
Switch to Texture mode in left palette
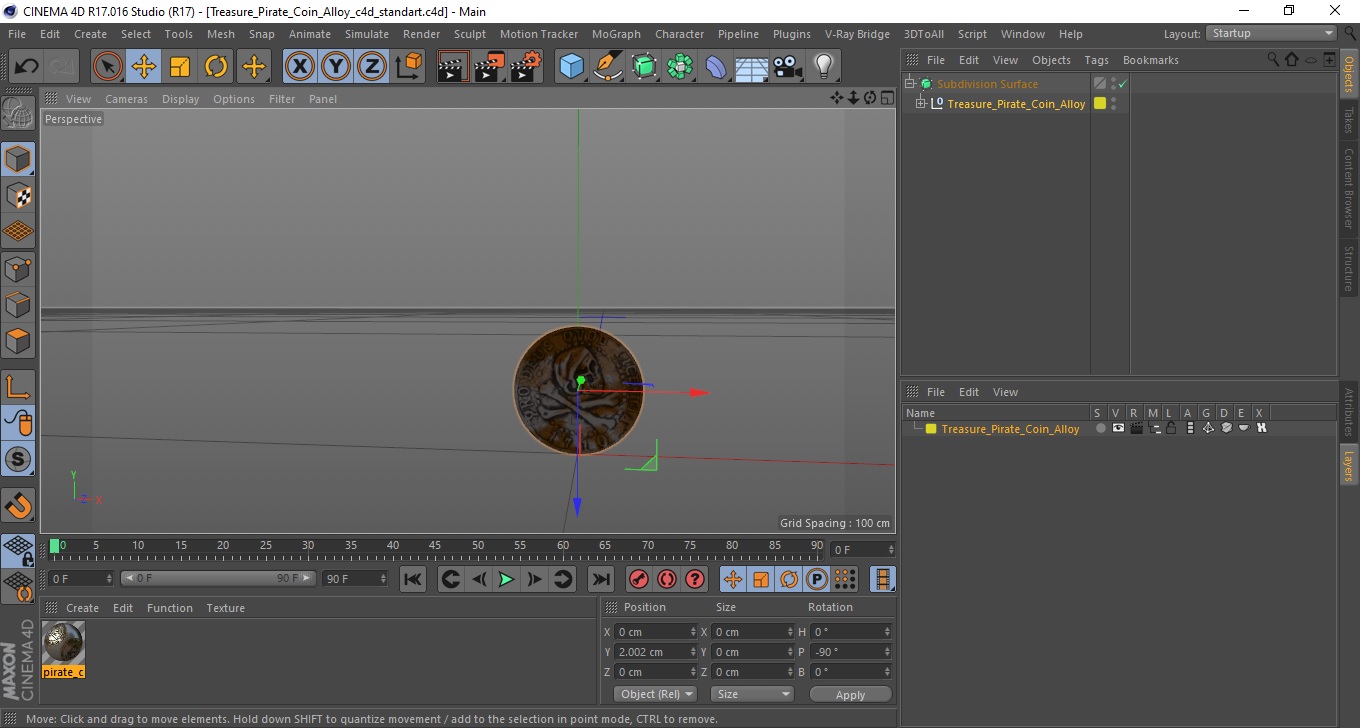click(x=18, y=196)
